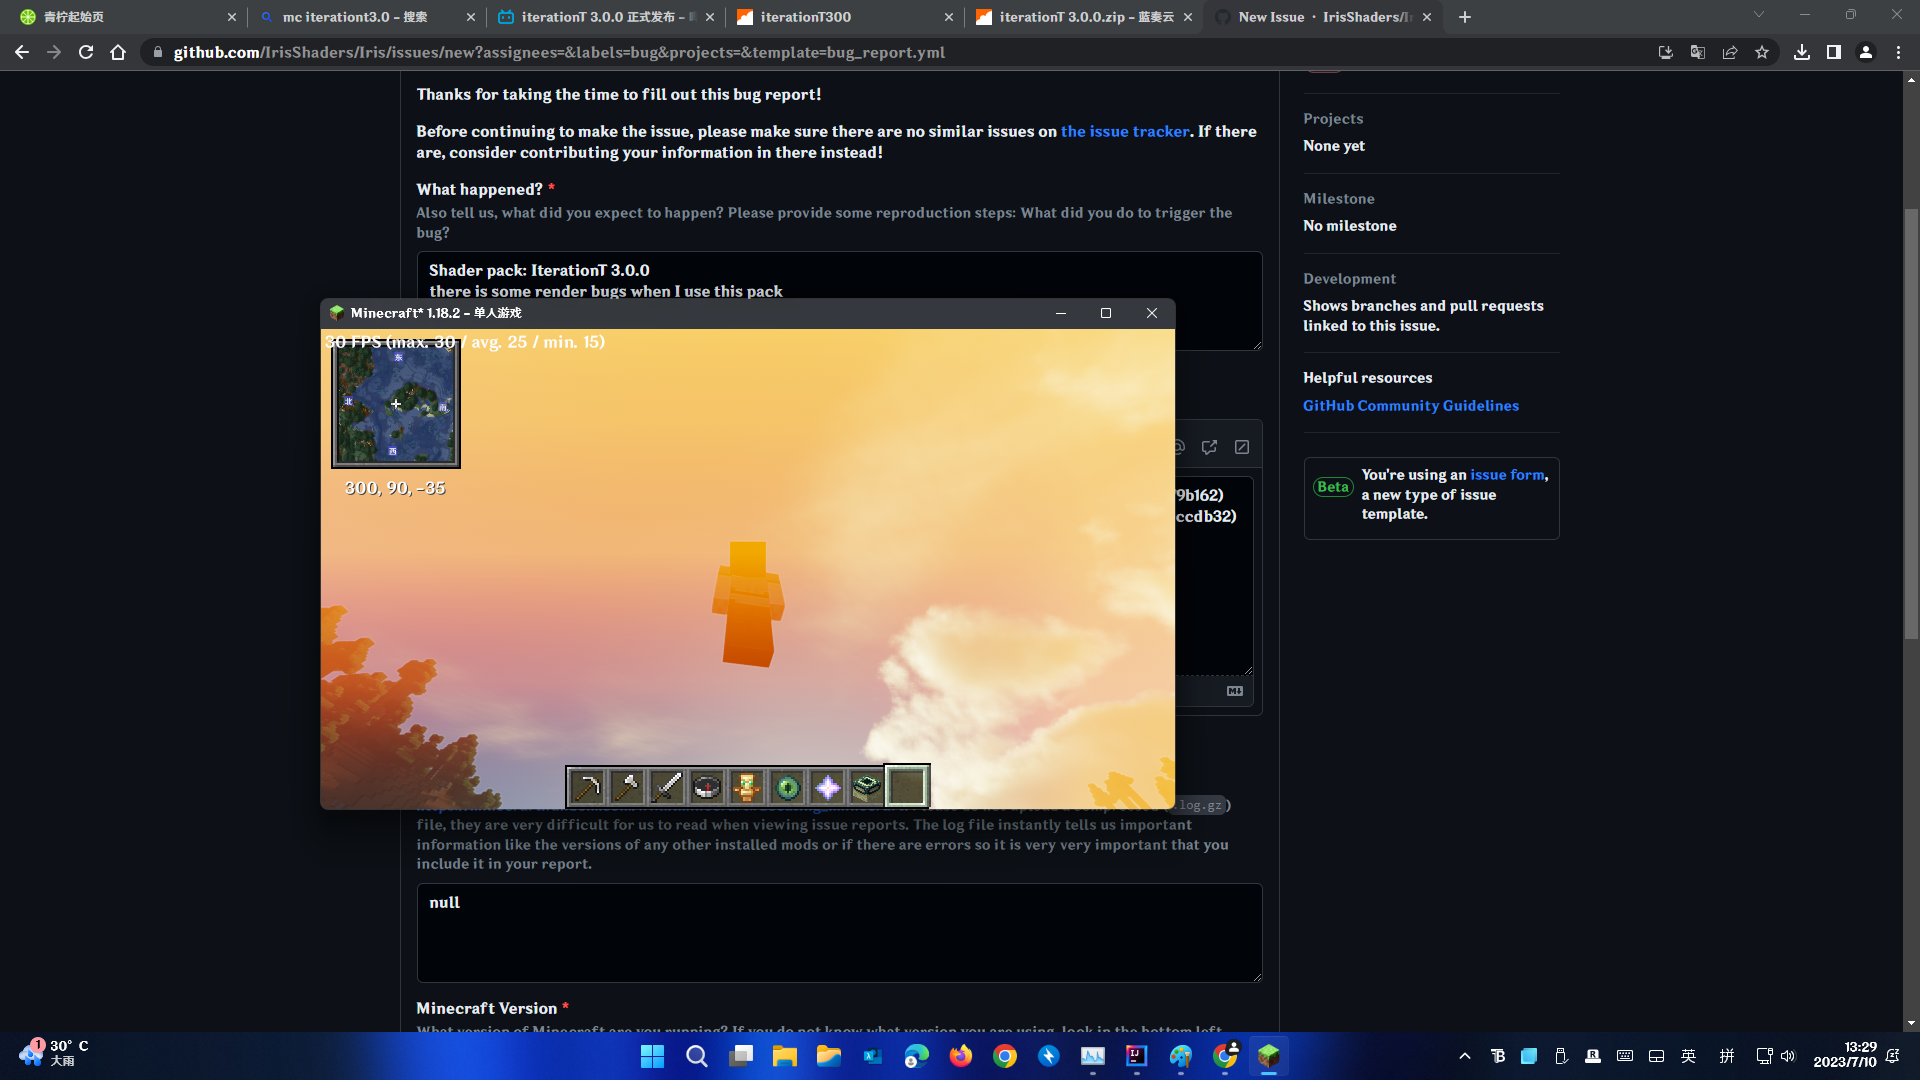This screenshot has height=1080, width=1920.
Task: Click the slash command icon above the textarea
Action: click(1243, 447)
